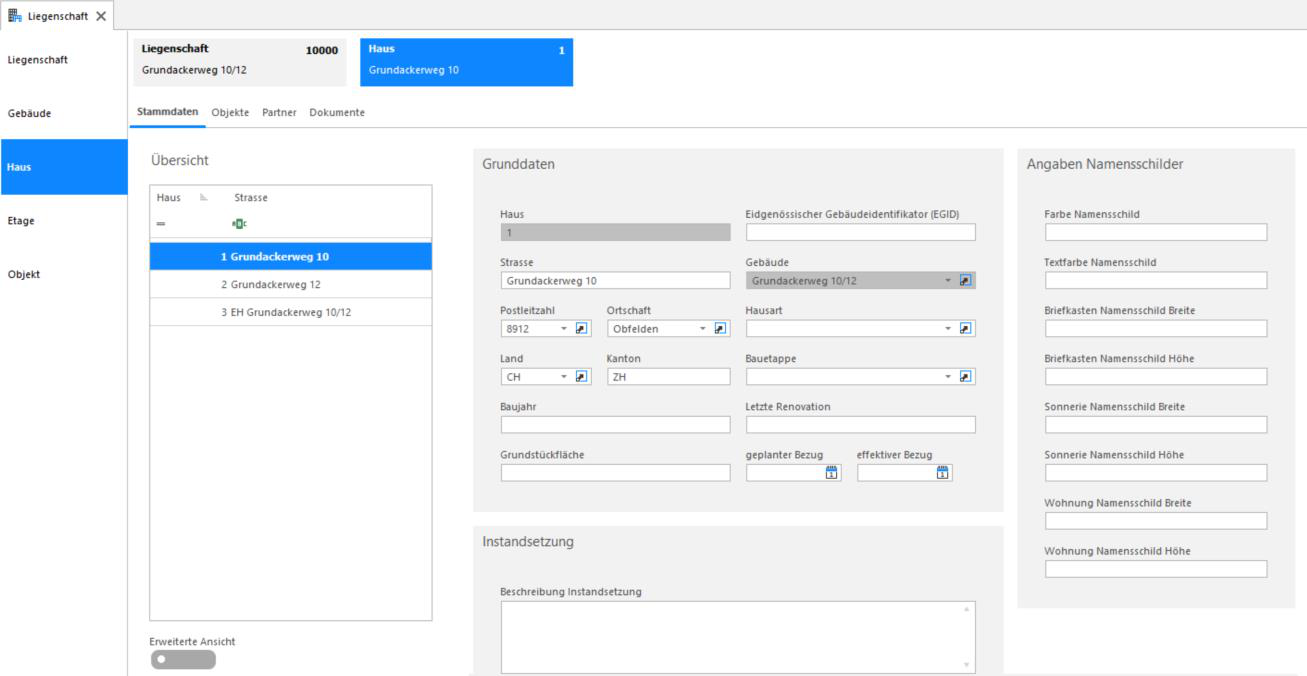
Task: Click Textfarbe Namensschild input field
Action: (x=1156, y=280)
